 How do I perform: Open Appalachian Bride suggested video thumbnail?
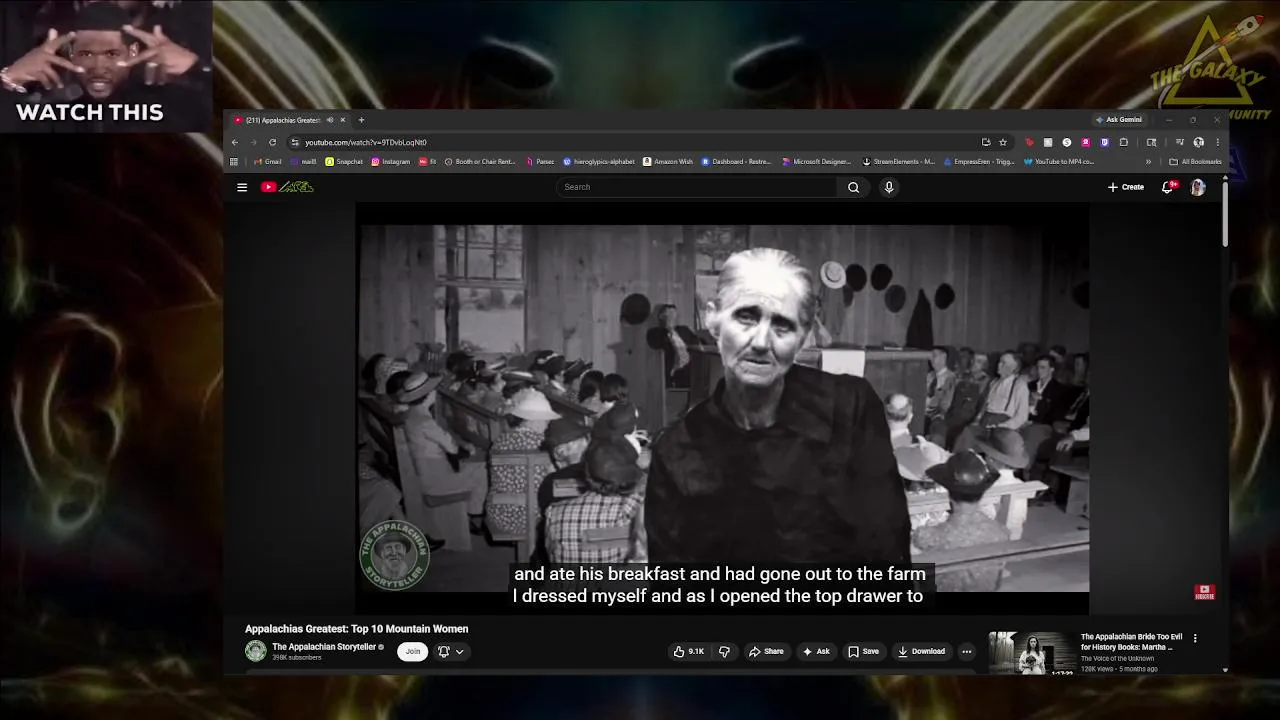point(1033,653)
